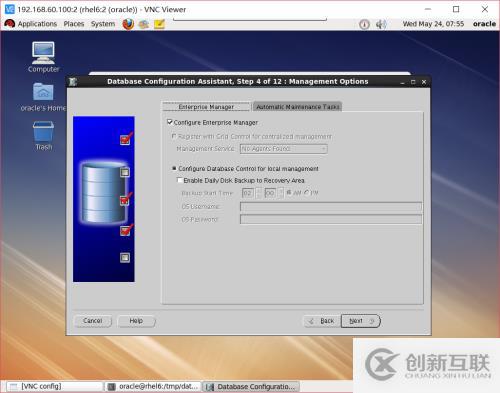Click Next to continue

361,321
